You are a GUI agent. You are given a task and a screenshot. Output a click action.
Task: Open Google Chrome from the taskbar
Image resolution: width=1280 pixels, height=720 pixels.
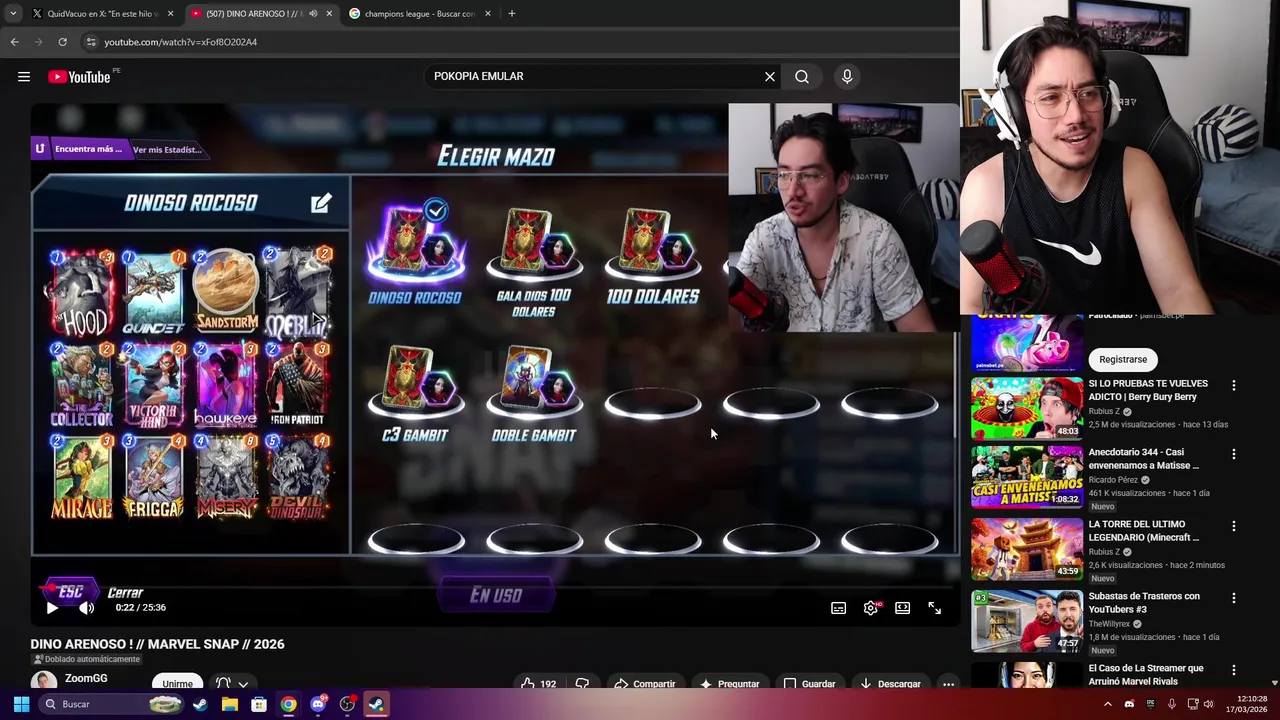[288, 704]
